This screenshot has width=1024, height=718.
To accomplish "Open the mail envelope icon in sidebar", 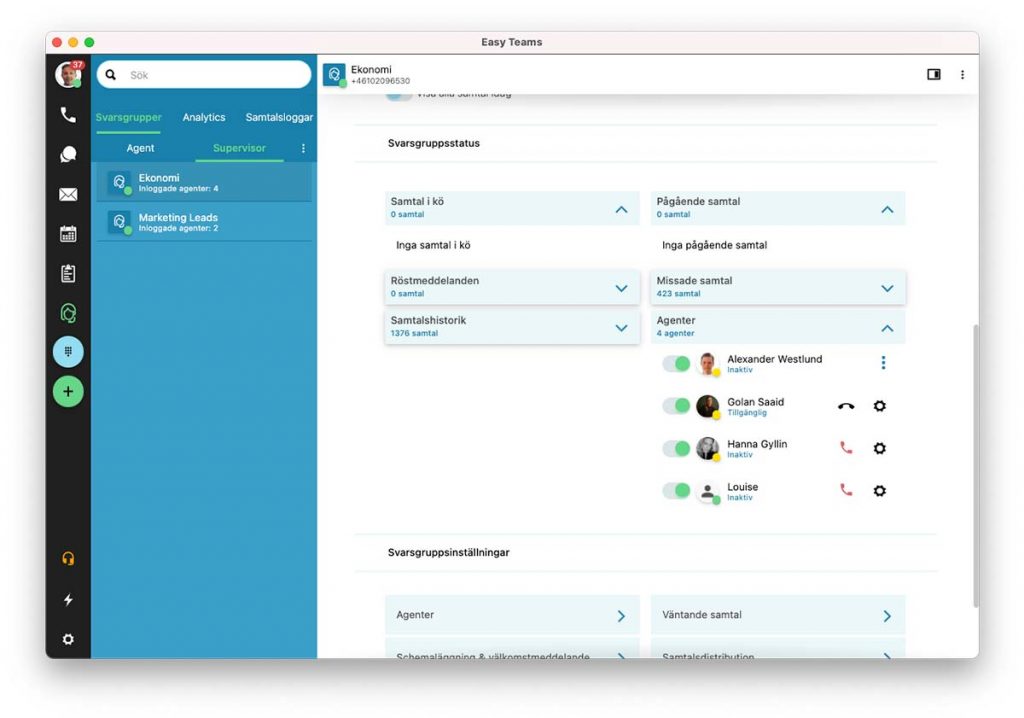I will (x=68, y=195).
